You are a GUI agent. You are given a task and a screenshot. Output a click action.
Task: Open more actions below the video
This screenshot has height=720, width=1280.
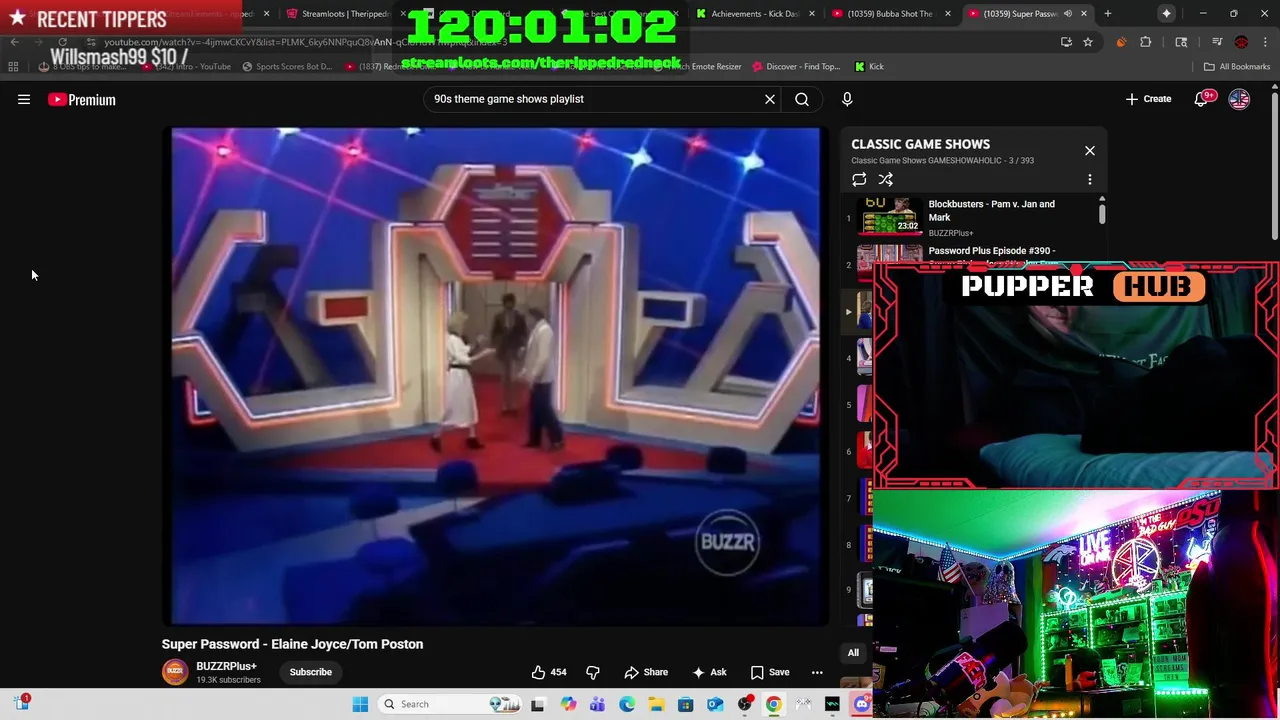coord(817,672)
